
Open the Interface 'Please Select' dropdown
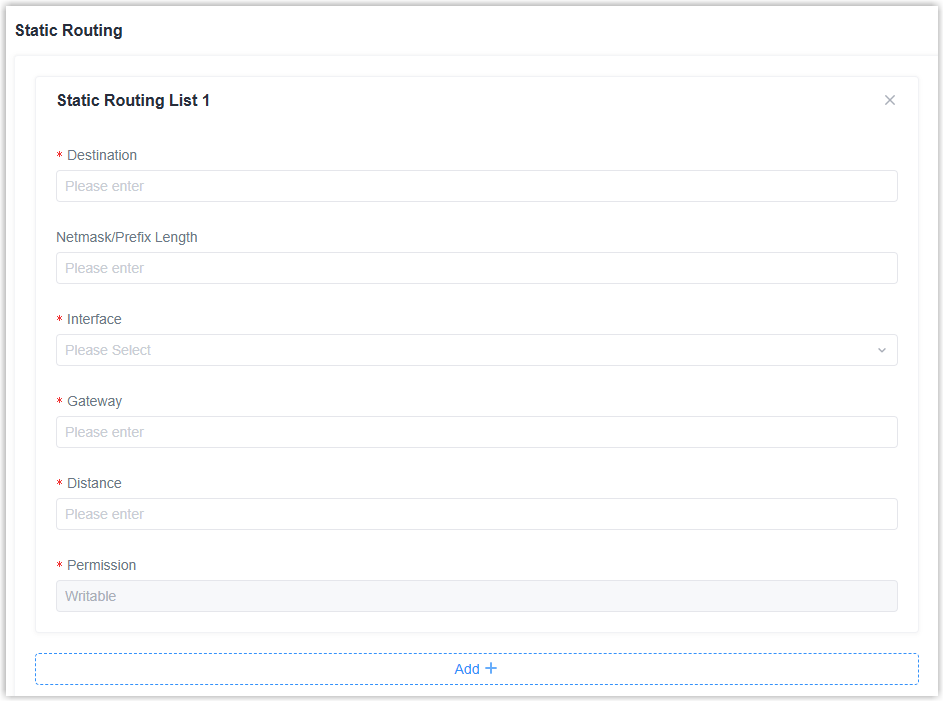click(x=476, y=350)
